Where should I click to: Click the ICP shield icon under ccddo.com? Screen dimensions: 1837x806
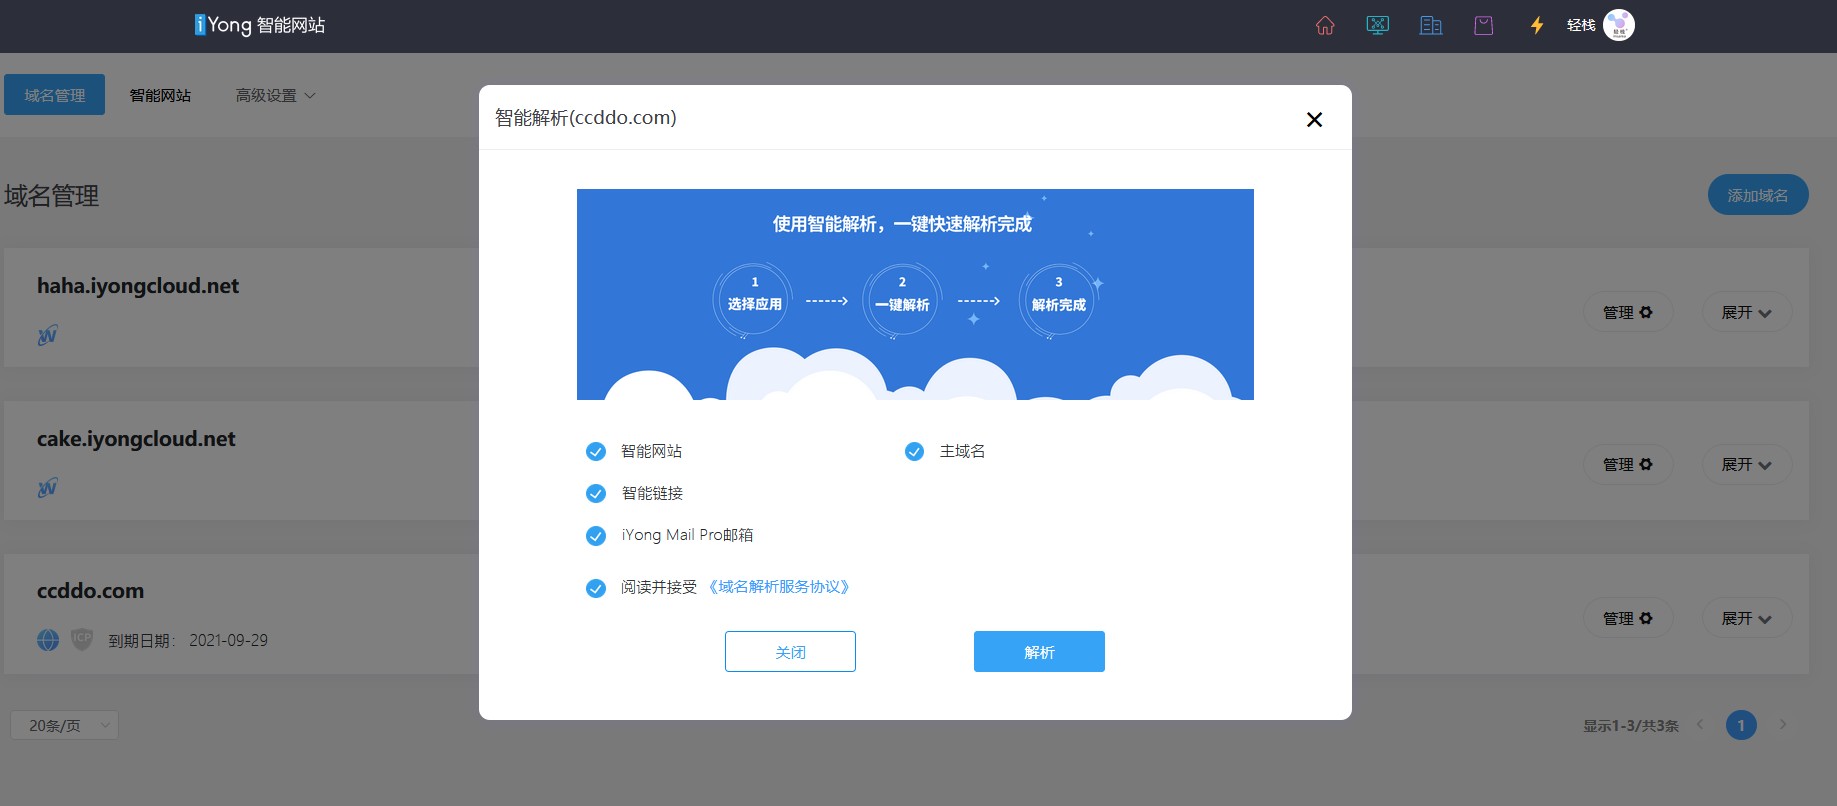82,640
